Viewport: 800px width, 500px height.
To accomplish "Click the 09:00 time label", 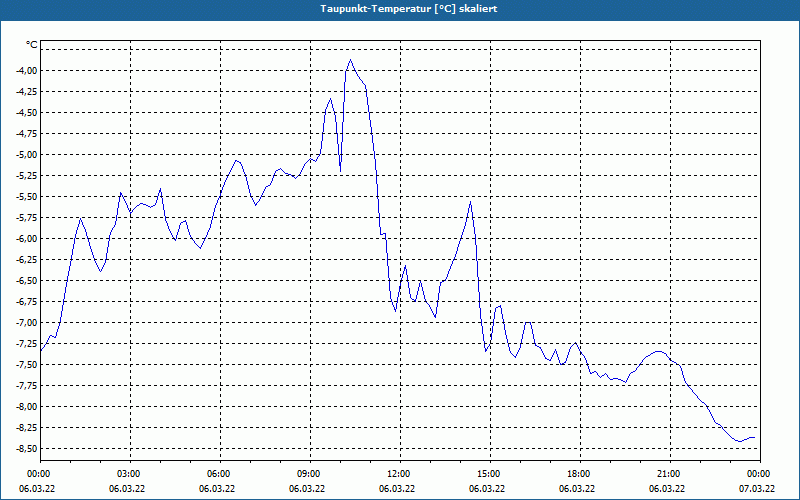I will pos(310,473).
